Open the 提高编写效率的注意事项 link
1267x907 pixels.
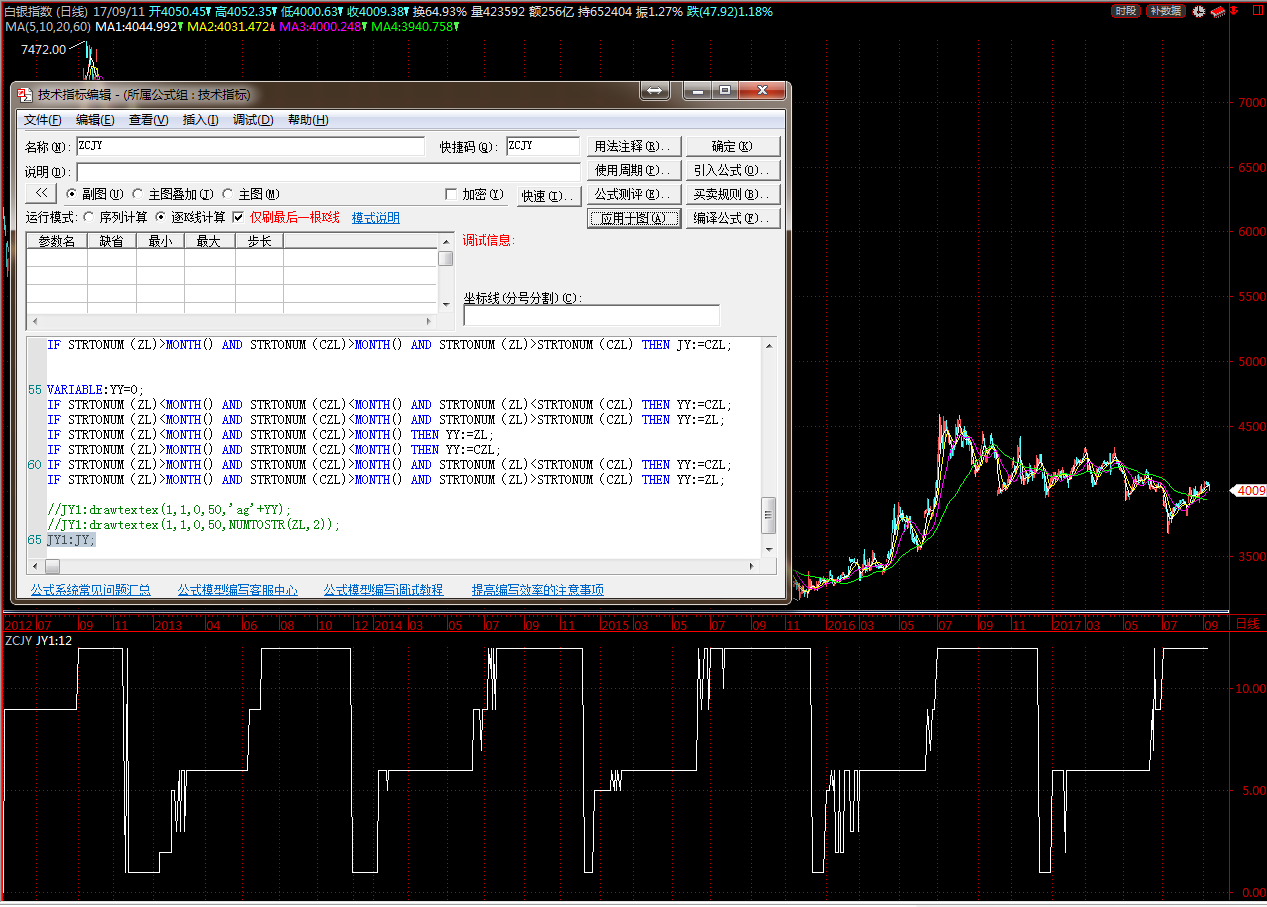click(x=538, y=590)
